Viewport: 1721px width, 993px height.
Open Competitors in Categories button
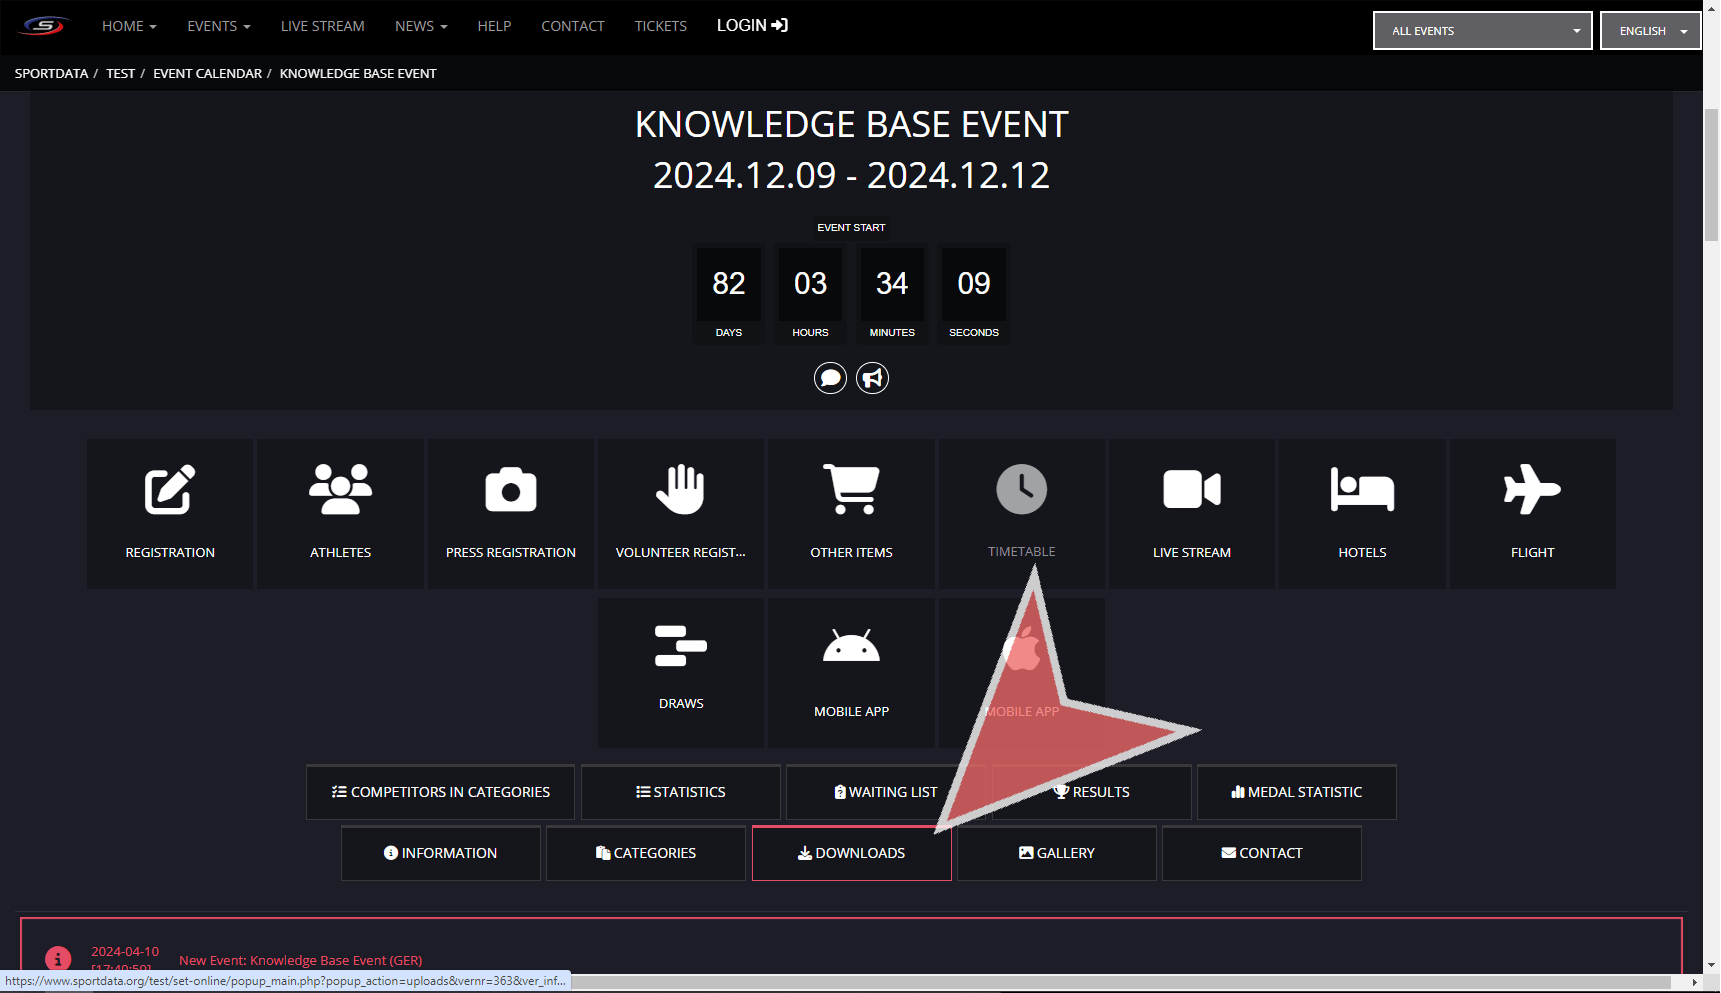point(440,792)
